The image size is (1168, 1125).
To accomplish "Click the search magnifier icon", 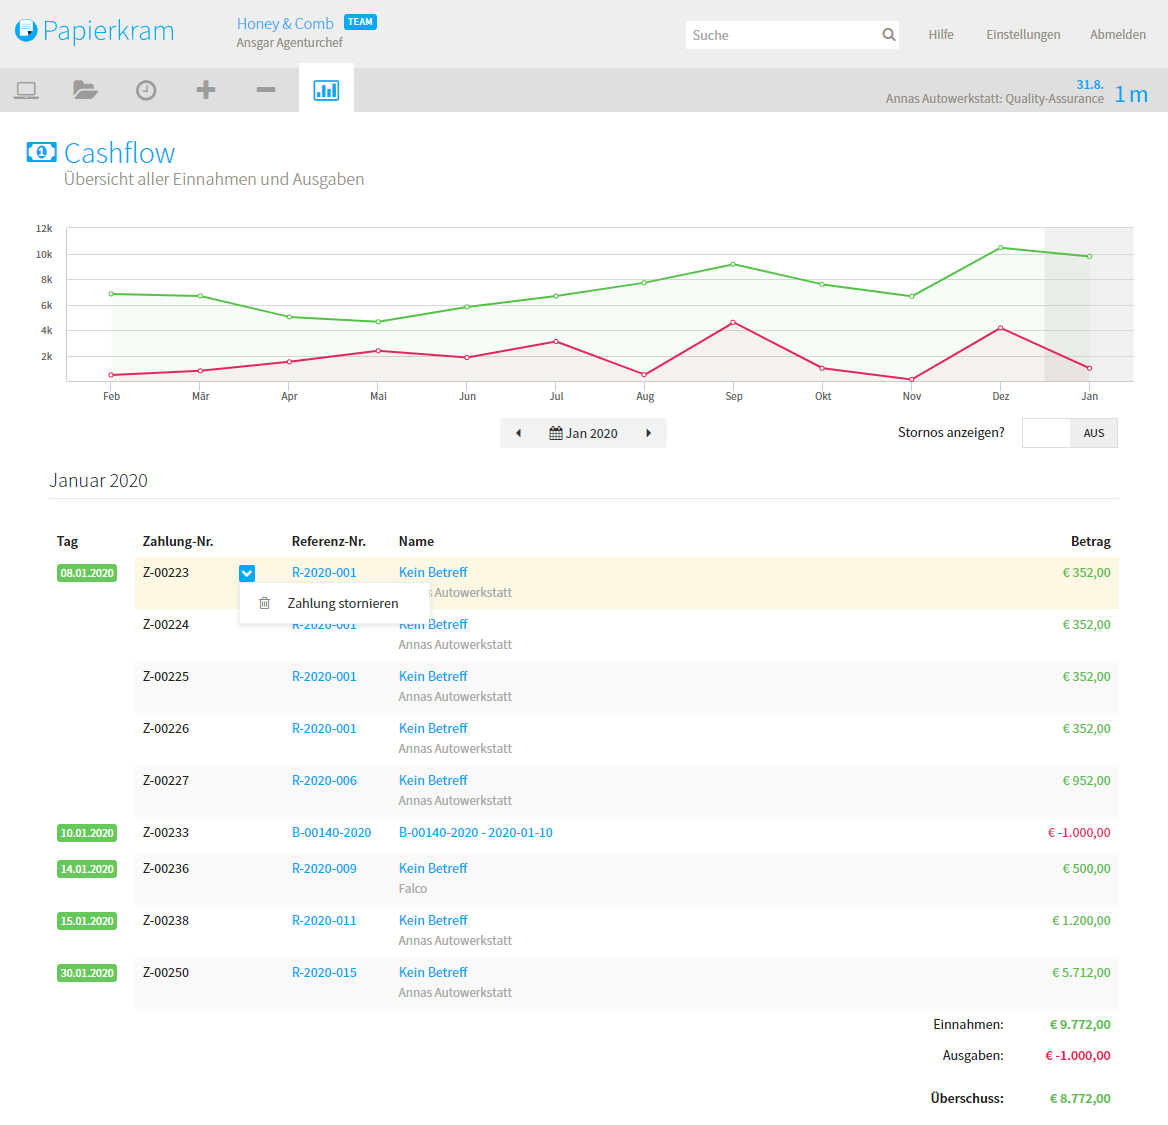I will click(888, 35).
